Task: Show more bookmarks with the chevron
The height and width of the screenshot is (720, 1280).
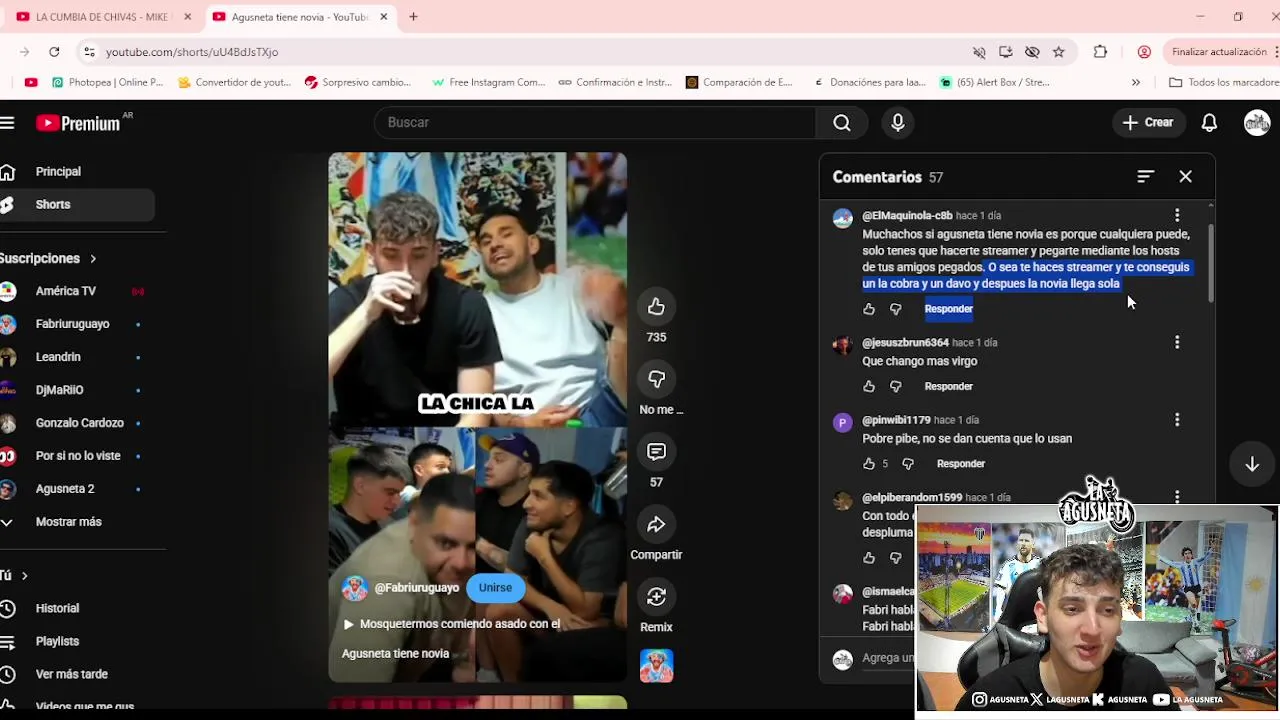Action: click(1136, 82)
